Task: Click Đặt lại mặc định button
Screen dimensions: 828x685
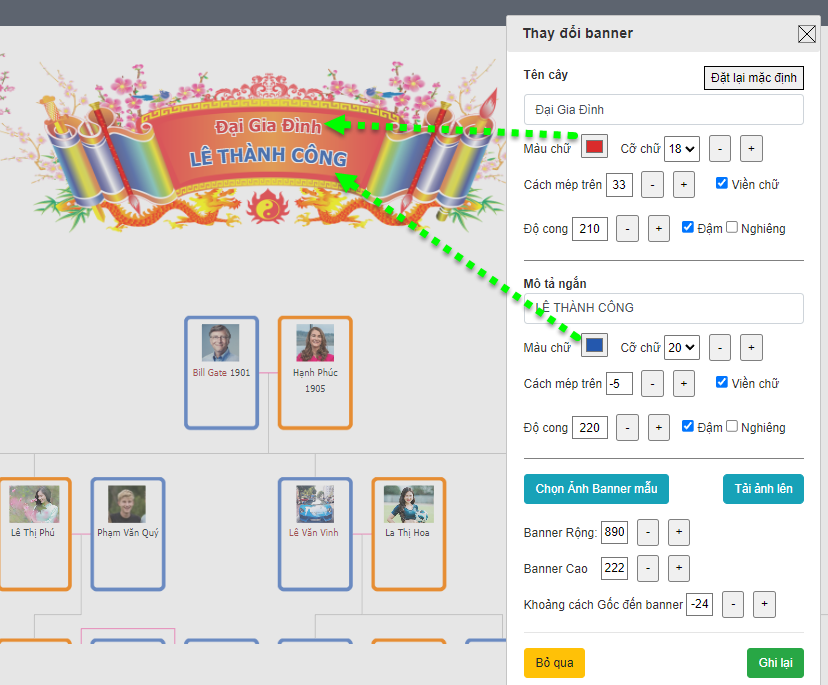Action: [753, 78]
